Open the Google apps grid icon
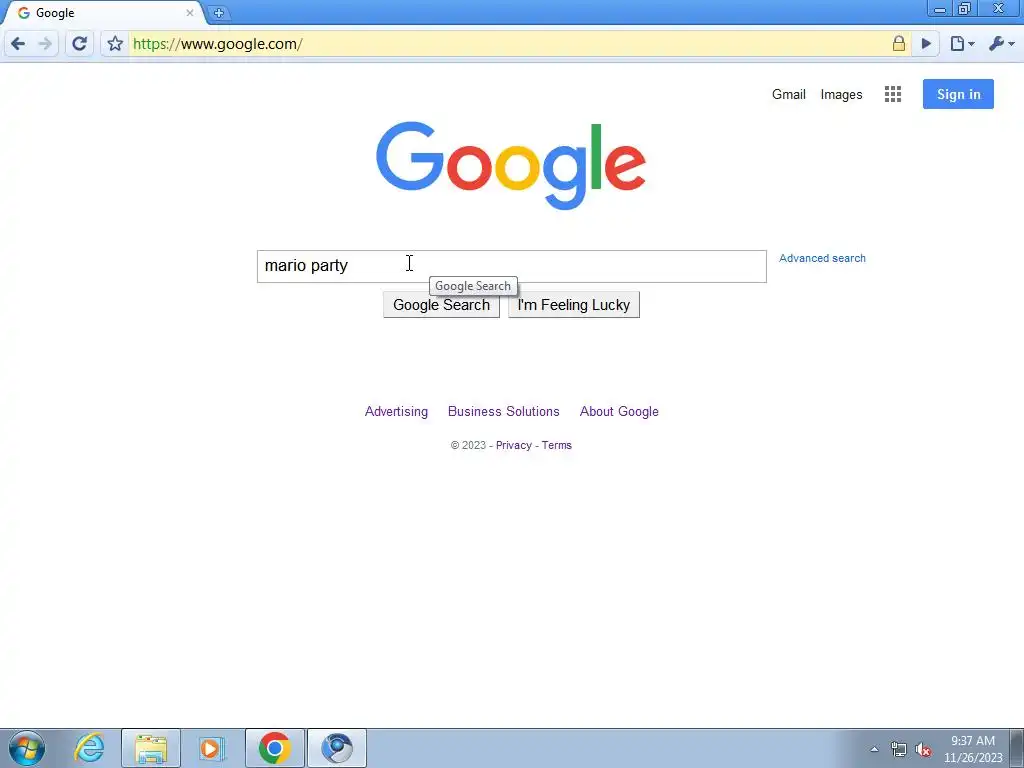 pyautogui.click(x=893, y=94)
